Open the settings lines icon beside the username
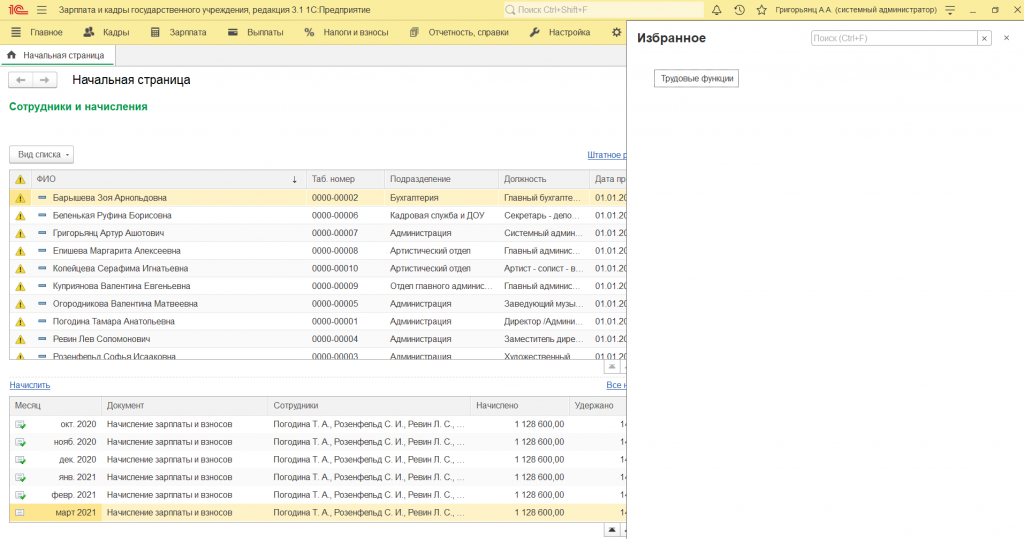1024x539 pixels. [950, 10]
